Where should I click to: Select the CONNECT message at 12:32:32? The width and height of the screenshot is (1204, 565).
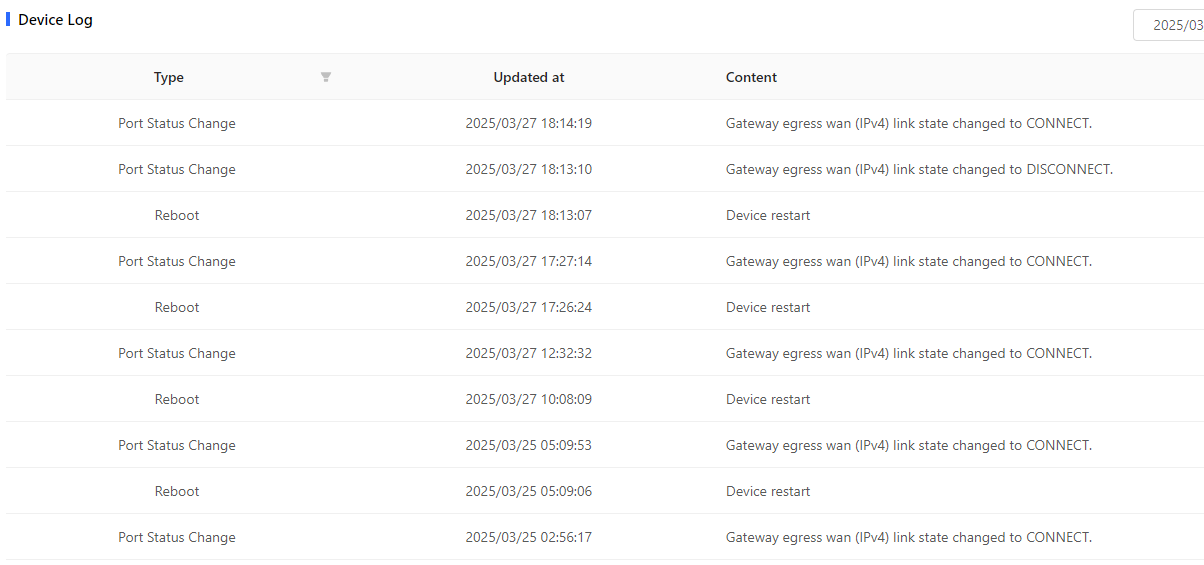(909, 353)
